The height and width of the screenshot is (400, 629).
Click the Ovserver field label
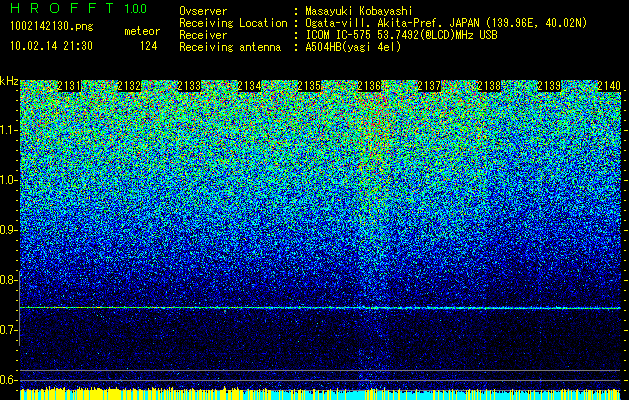[203, 11]
